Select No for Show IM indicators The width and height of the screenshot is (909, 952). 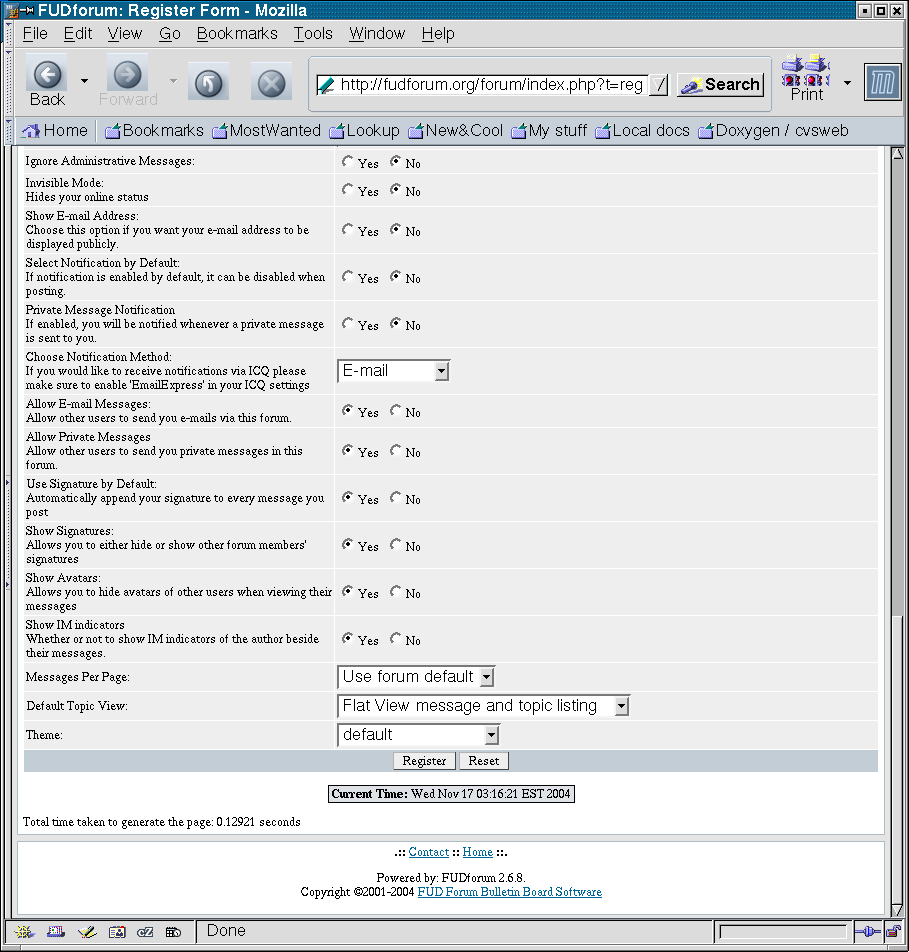(x=395, y=638)
